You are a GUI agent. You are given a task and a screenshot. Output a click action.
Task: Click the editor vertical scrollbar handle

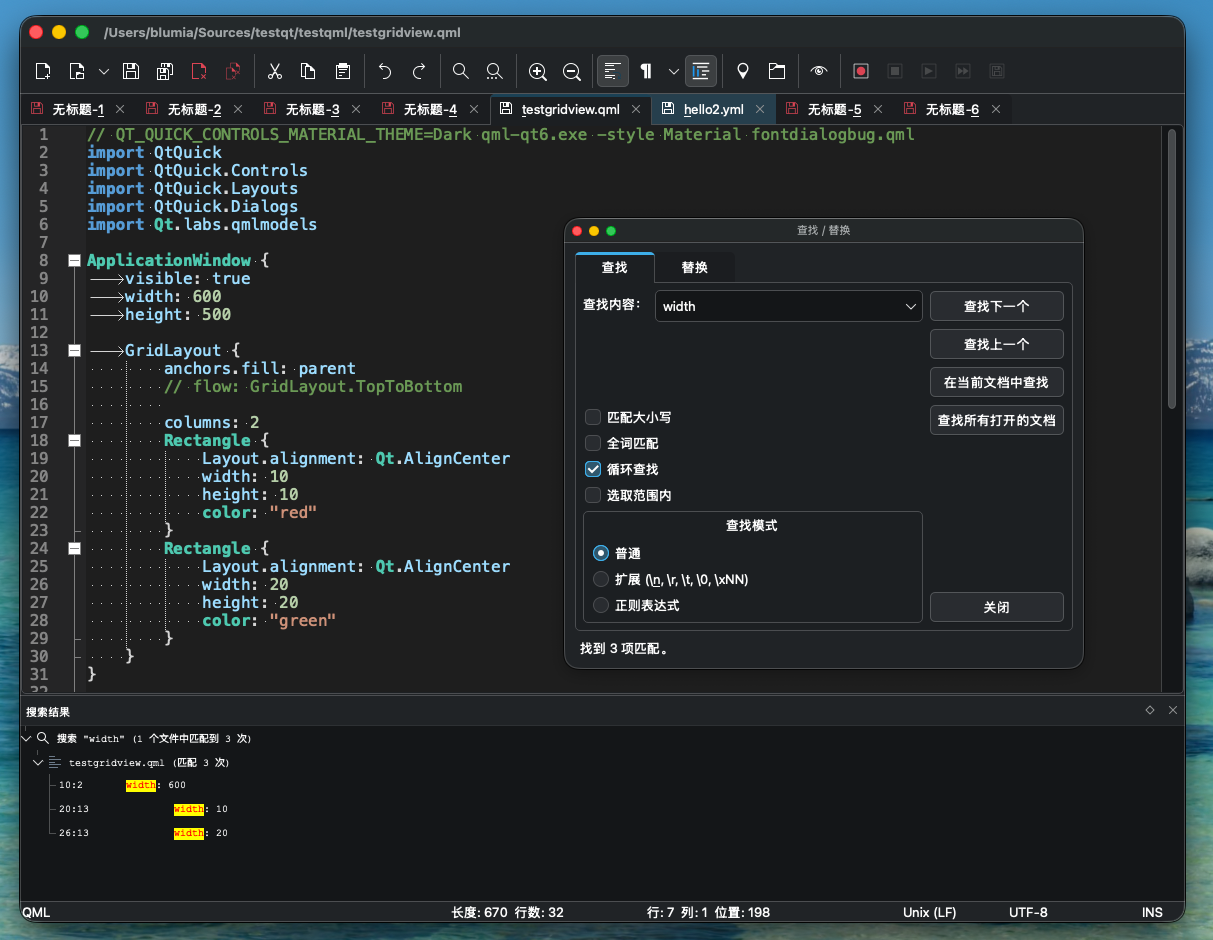click(1172, 270)
